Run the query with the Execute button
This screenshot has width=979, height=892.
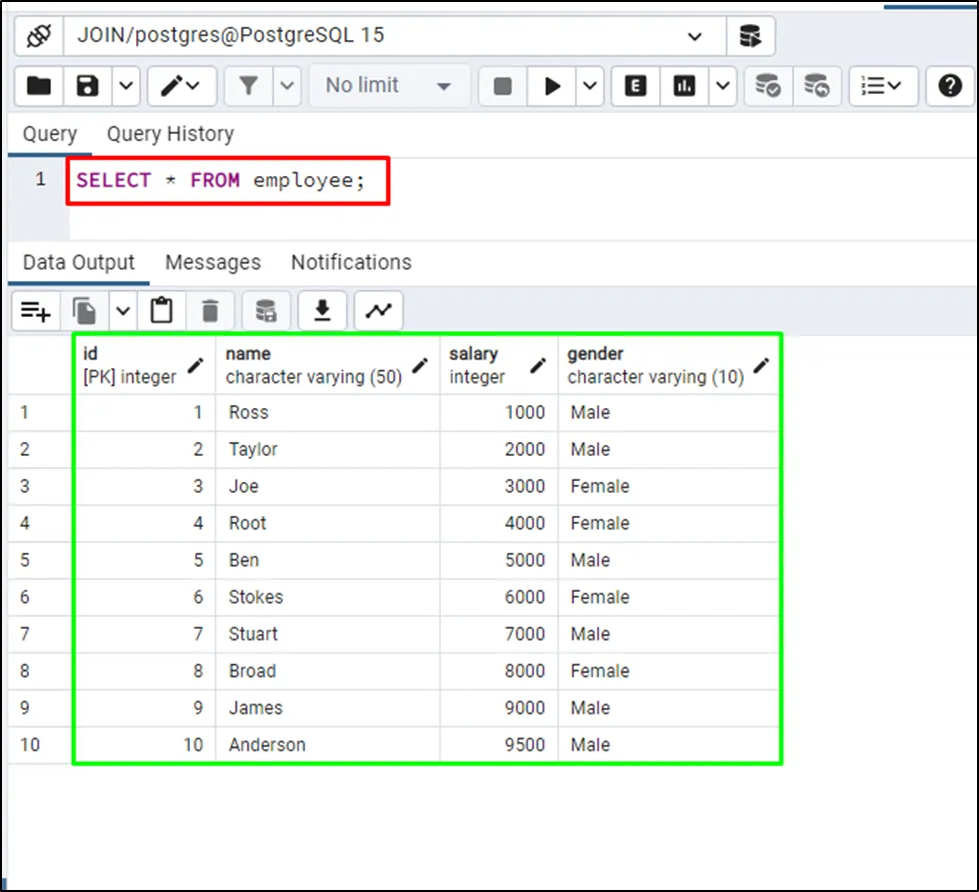click(552, 86)
